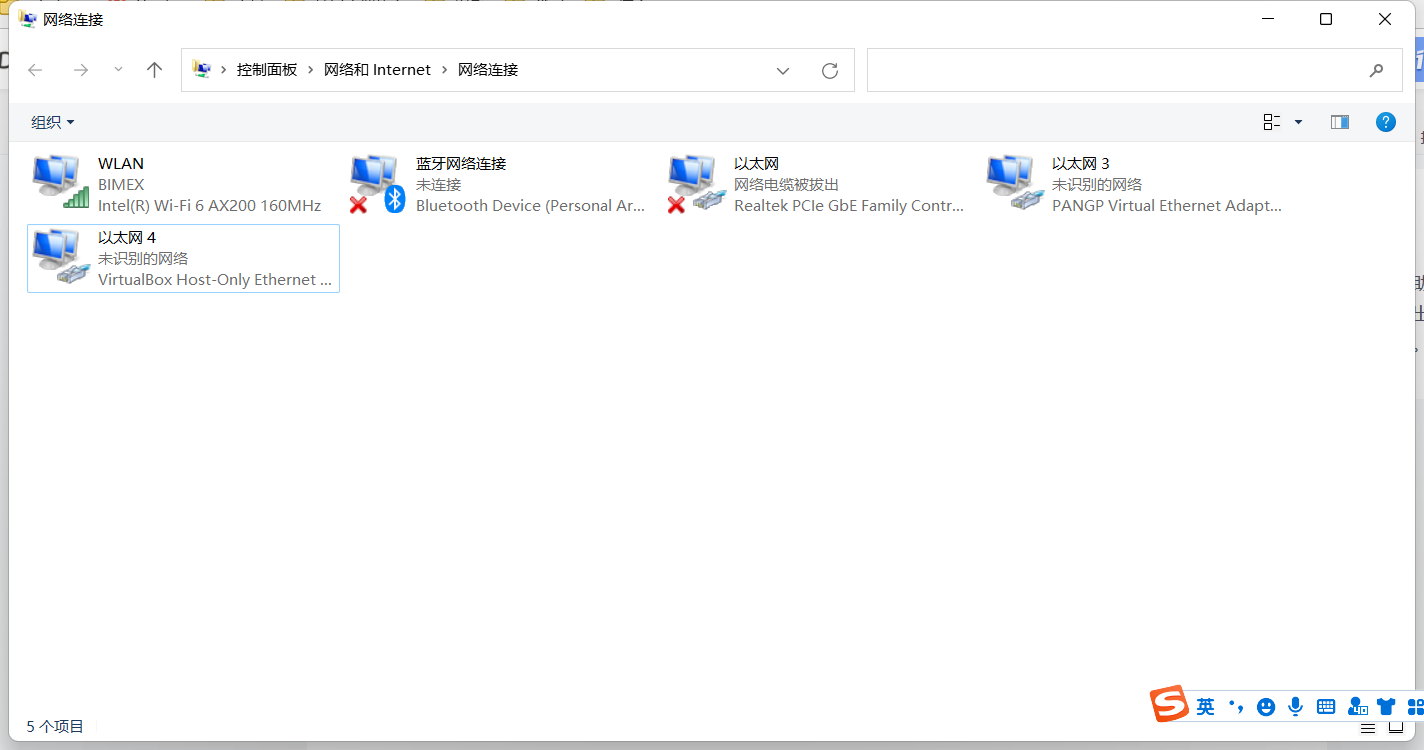
Task: Click the BIMEX network name text
Action: coord(121,185)
